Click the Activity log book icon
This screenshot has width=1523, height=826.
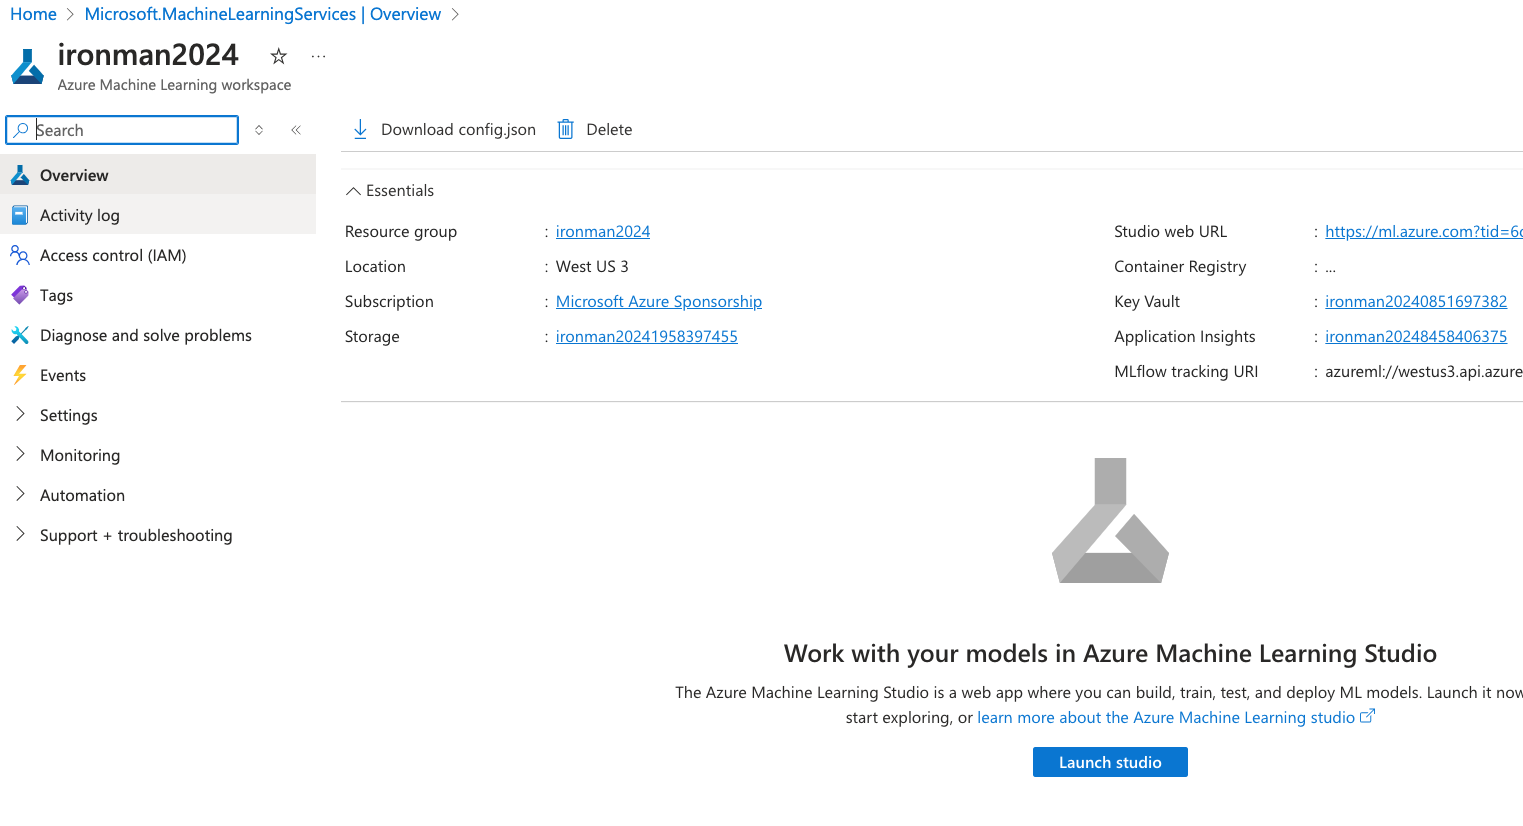tap(20, 215)
